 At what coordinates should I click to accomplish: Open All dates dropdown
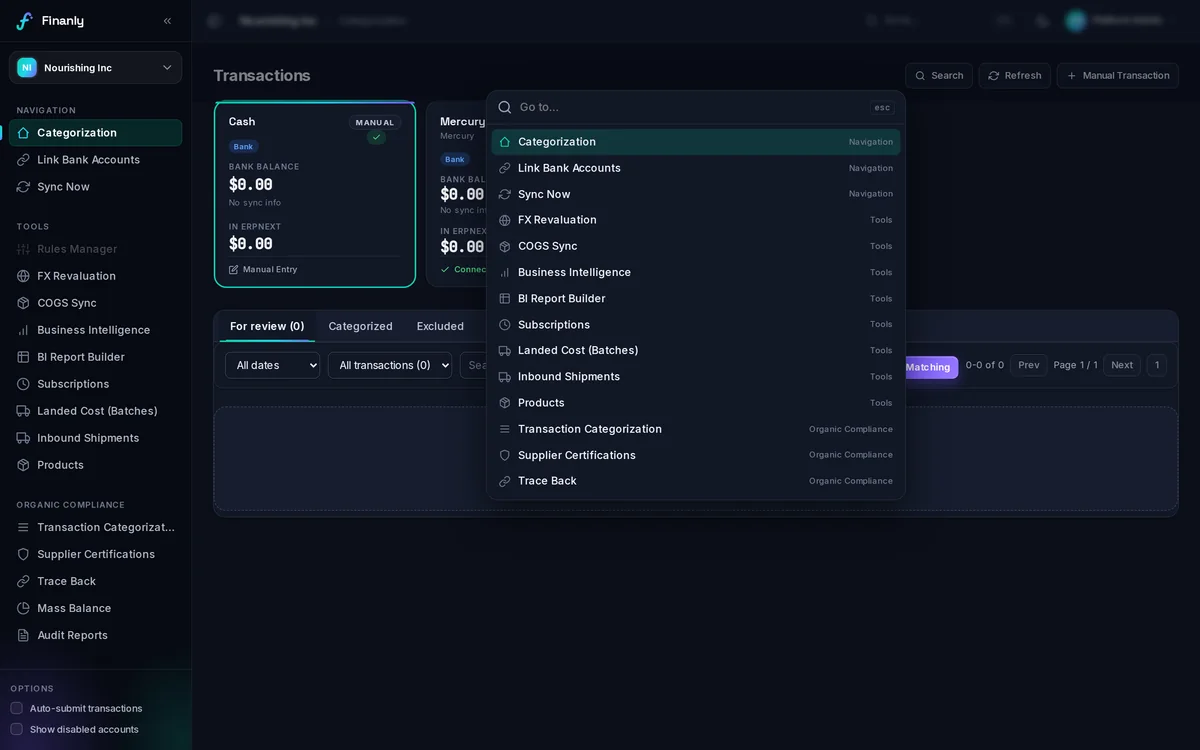(272, 365)
